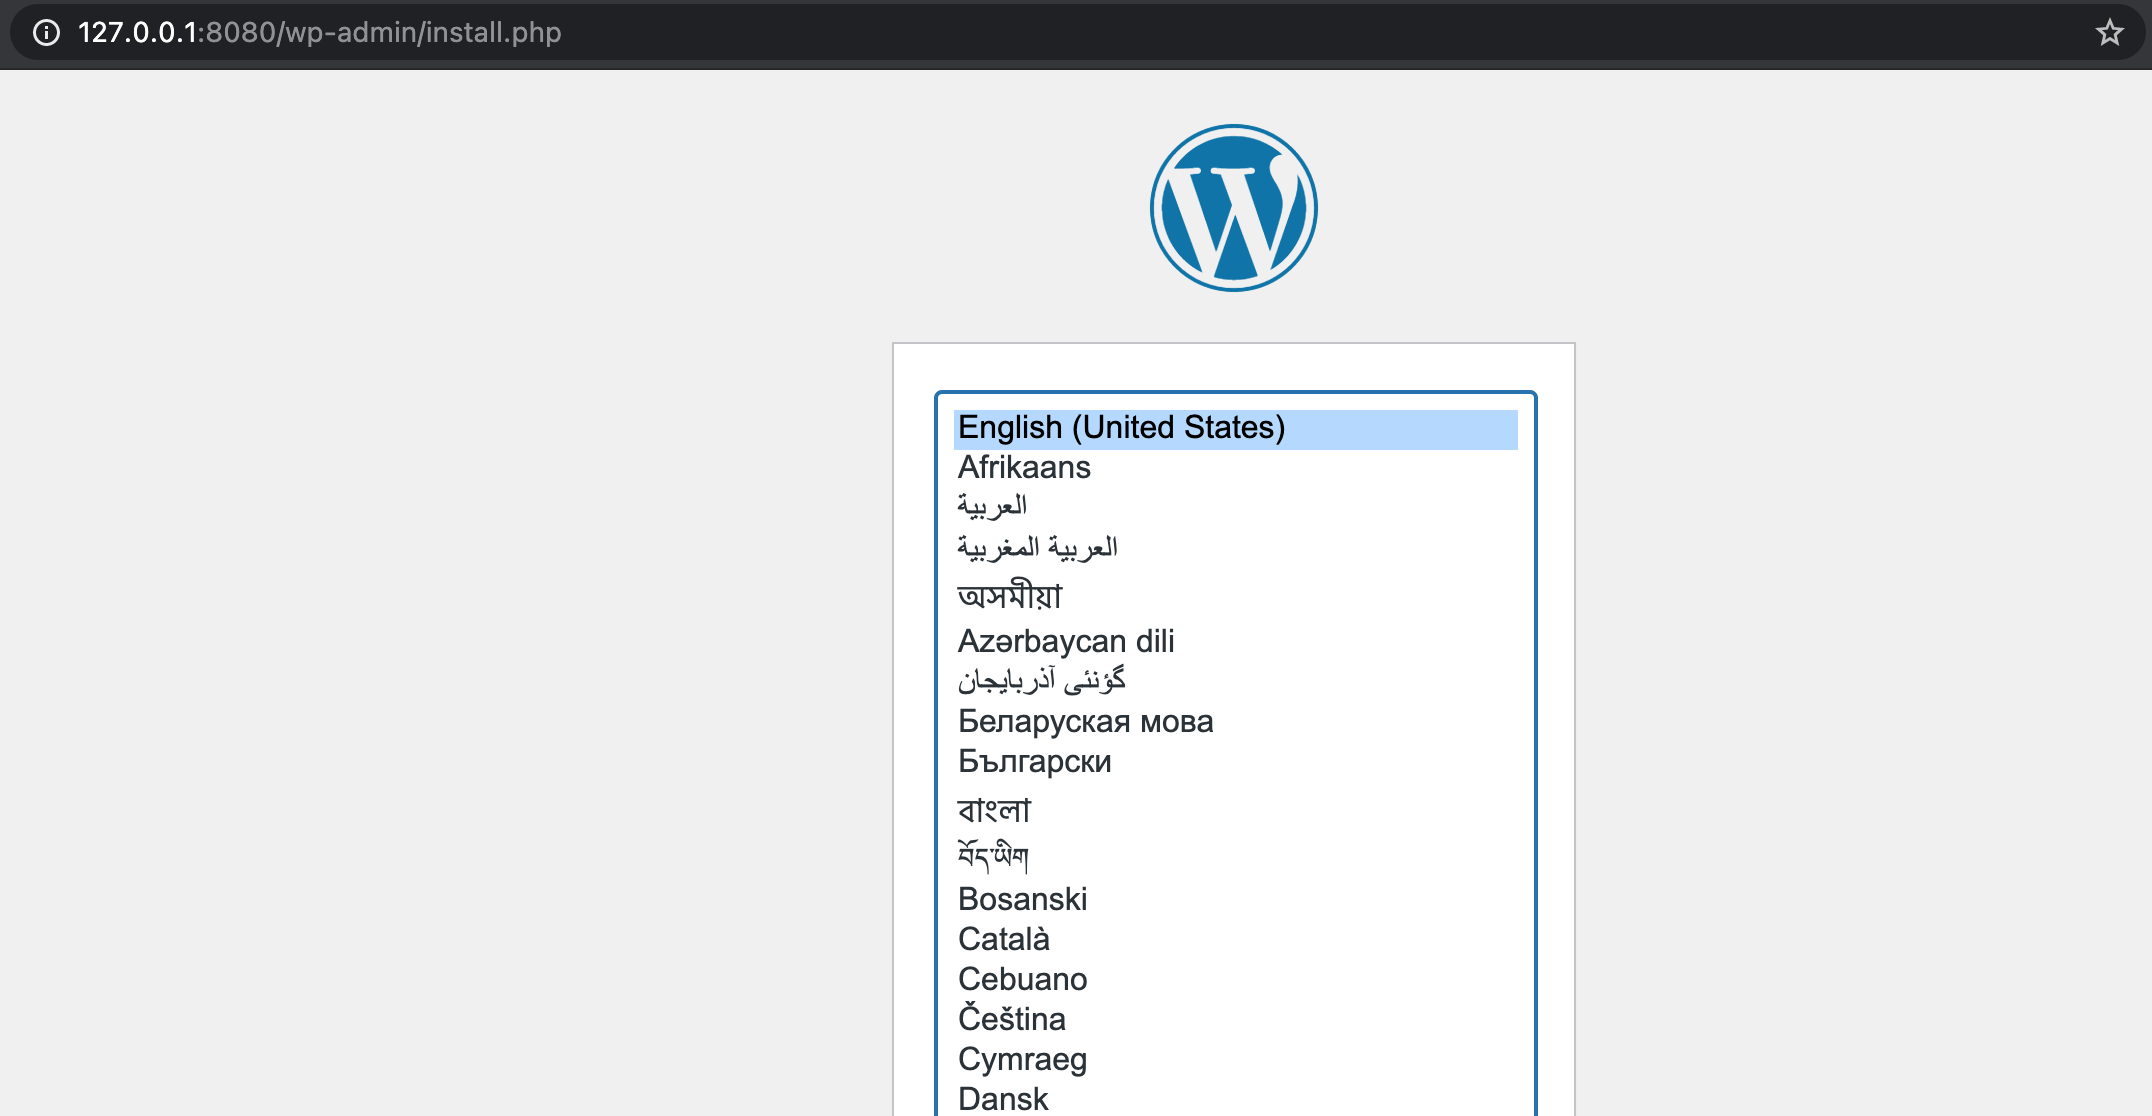Select Afrikaans from language list
Viewport: 2152px width, 1116px height.
[1024, 468]
